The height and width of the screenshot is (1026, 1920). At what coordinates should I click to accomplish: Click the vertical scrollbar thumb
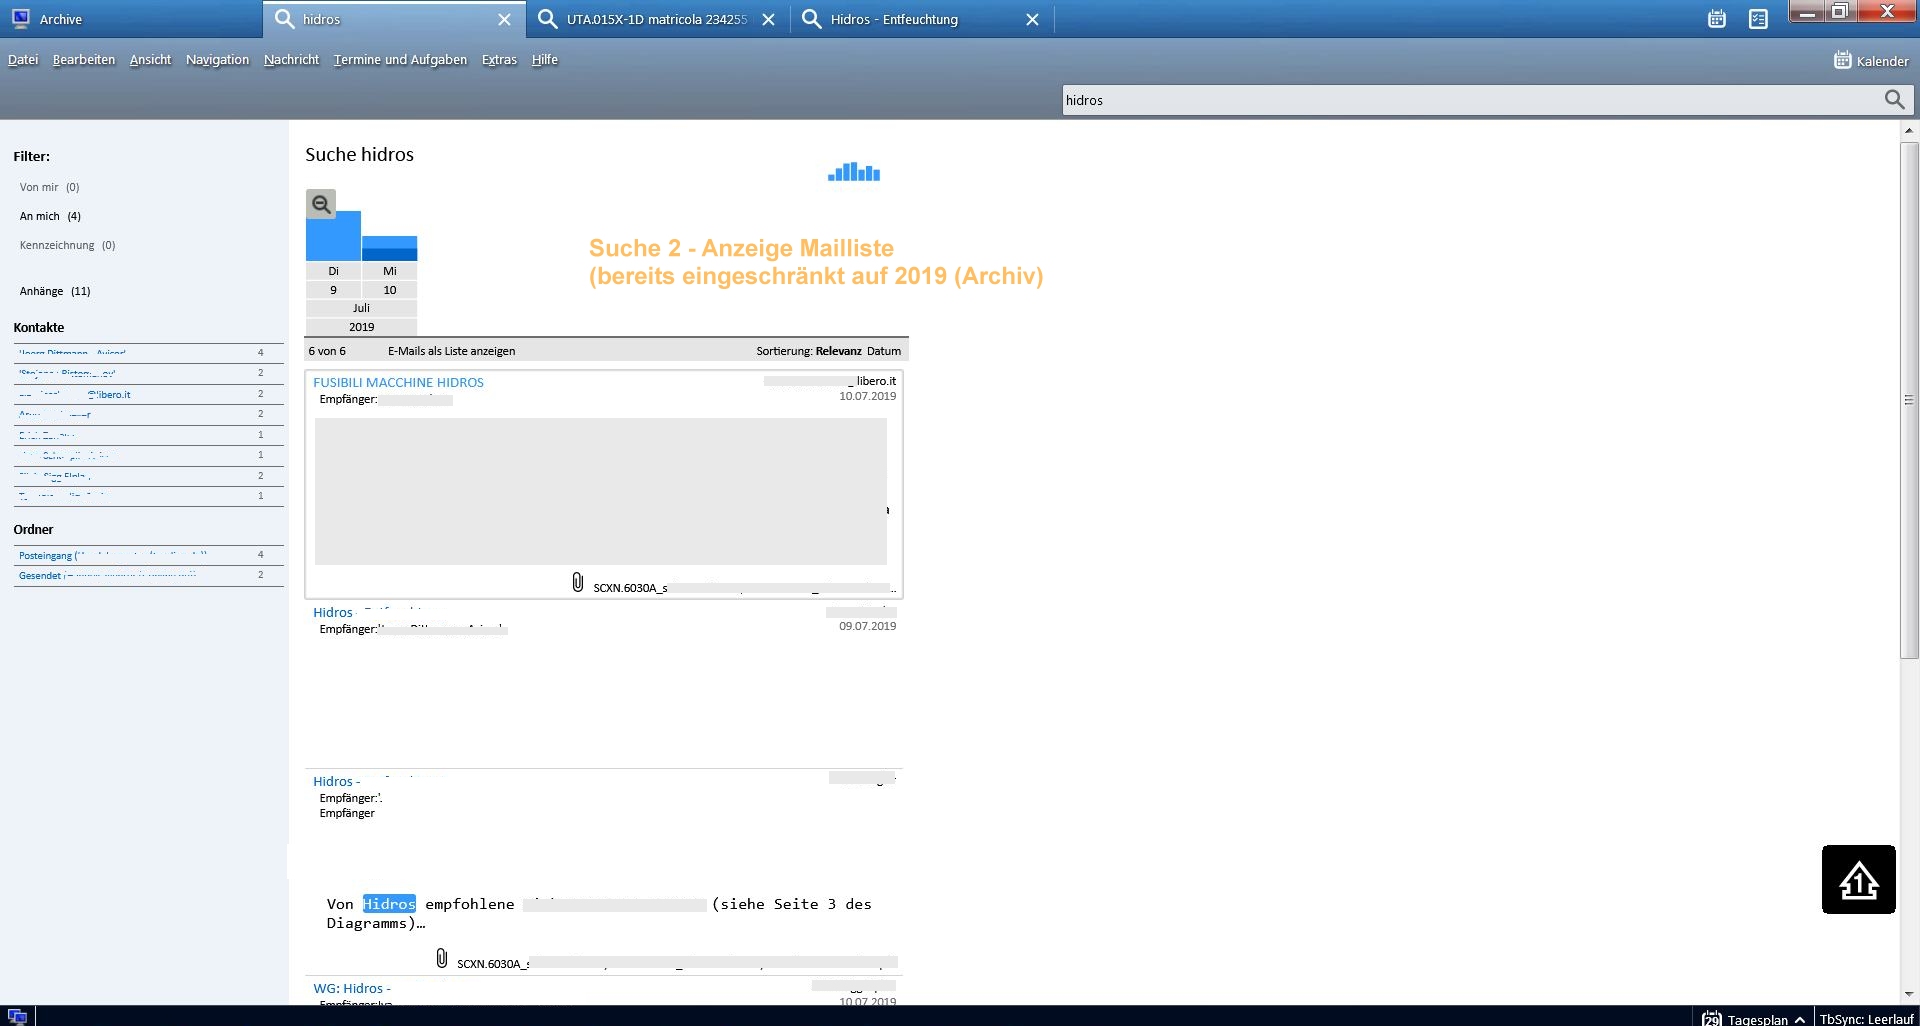[x=1909, y=400]
